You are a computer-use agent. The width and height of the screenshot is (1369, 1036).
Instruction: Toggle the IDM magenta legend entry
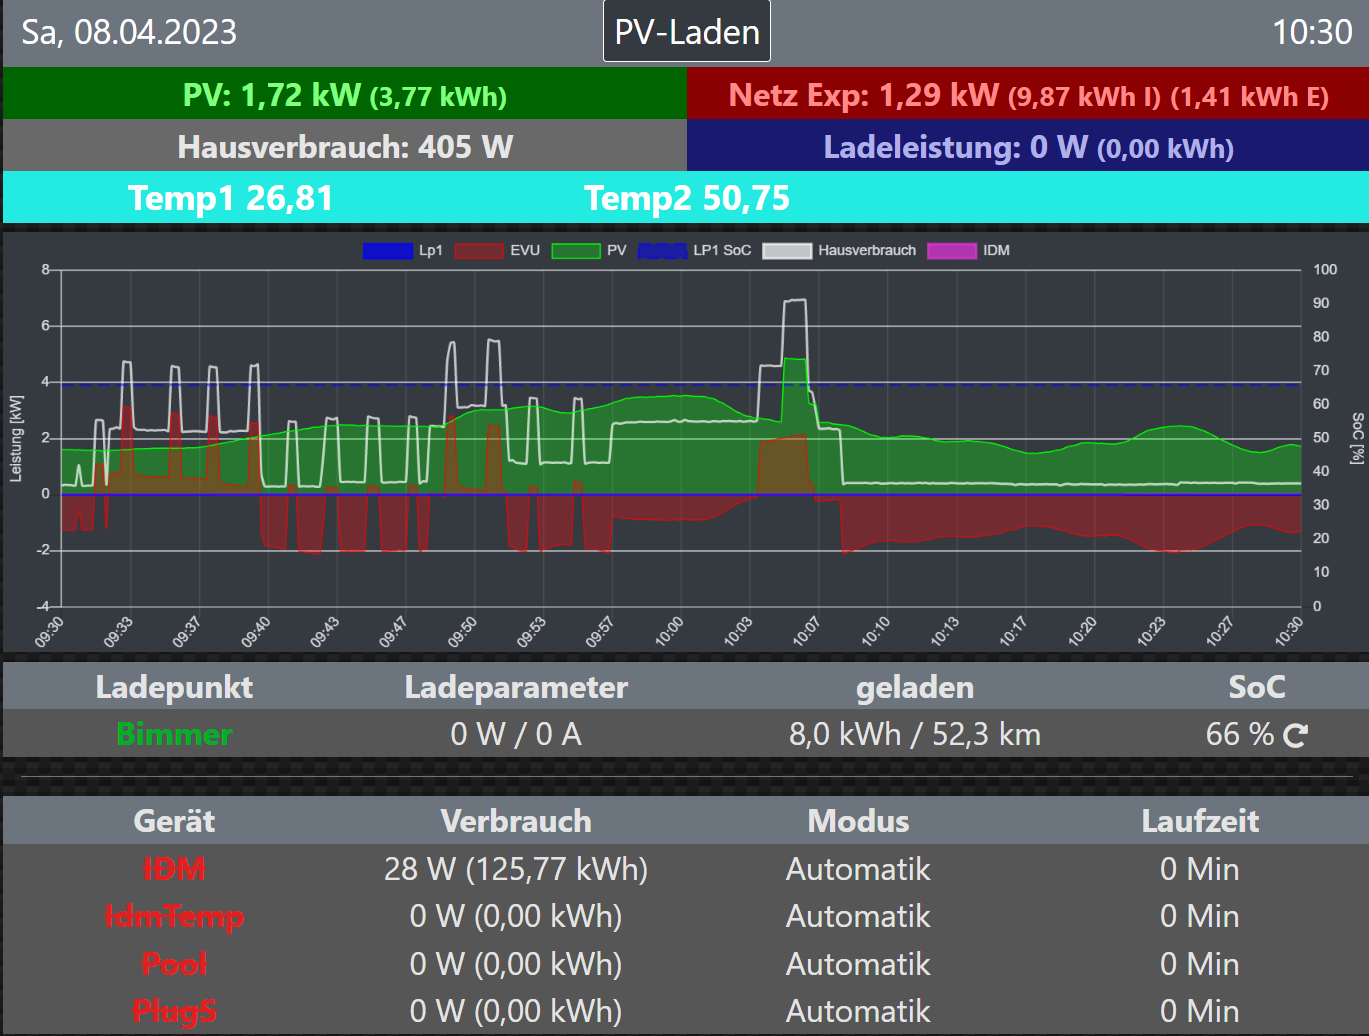pyautogui.click(x=952, y=251)
